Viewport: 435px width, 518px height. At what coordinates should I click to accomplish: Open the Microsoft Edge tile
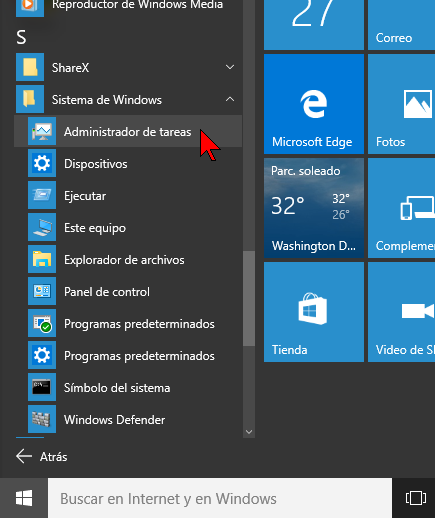pos(314,104)
